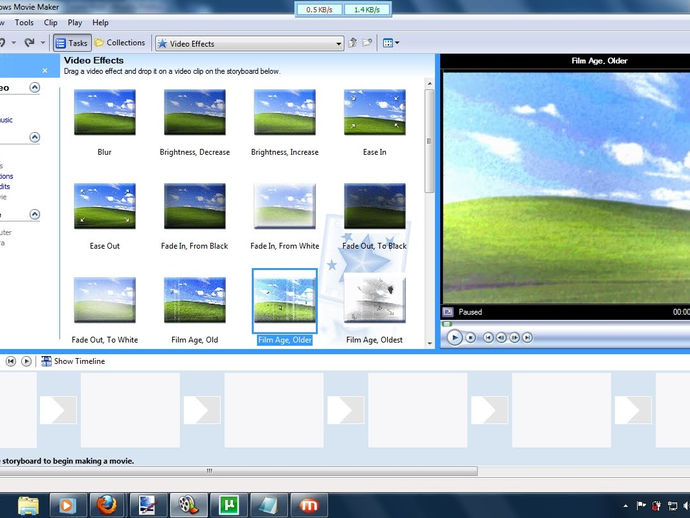Screen dimensions: 690x518
Task: Click the storyboard horizontal scrollbar
Action: click(239, 471)
